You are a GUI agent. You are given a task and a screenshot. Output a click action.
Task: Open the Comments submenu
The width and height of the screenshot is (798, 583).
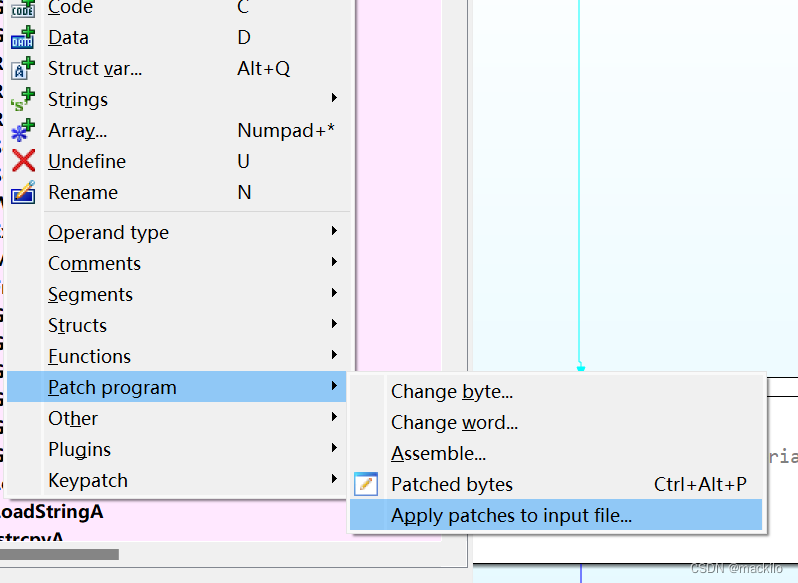click(178, 264)
